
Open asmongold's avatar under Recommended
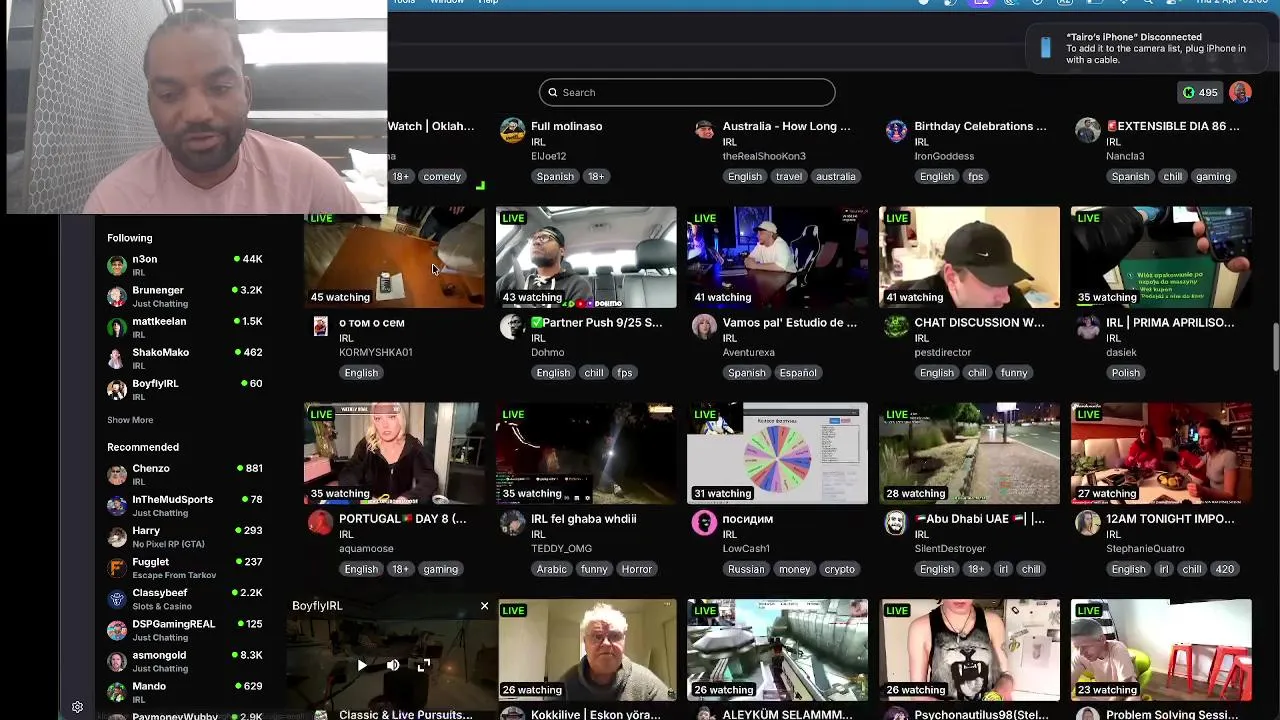[117, 660]
